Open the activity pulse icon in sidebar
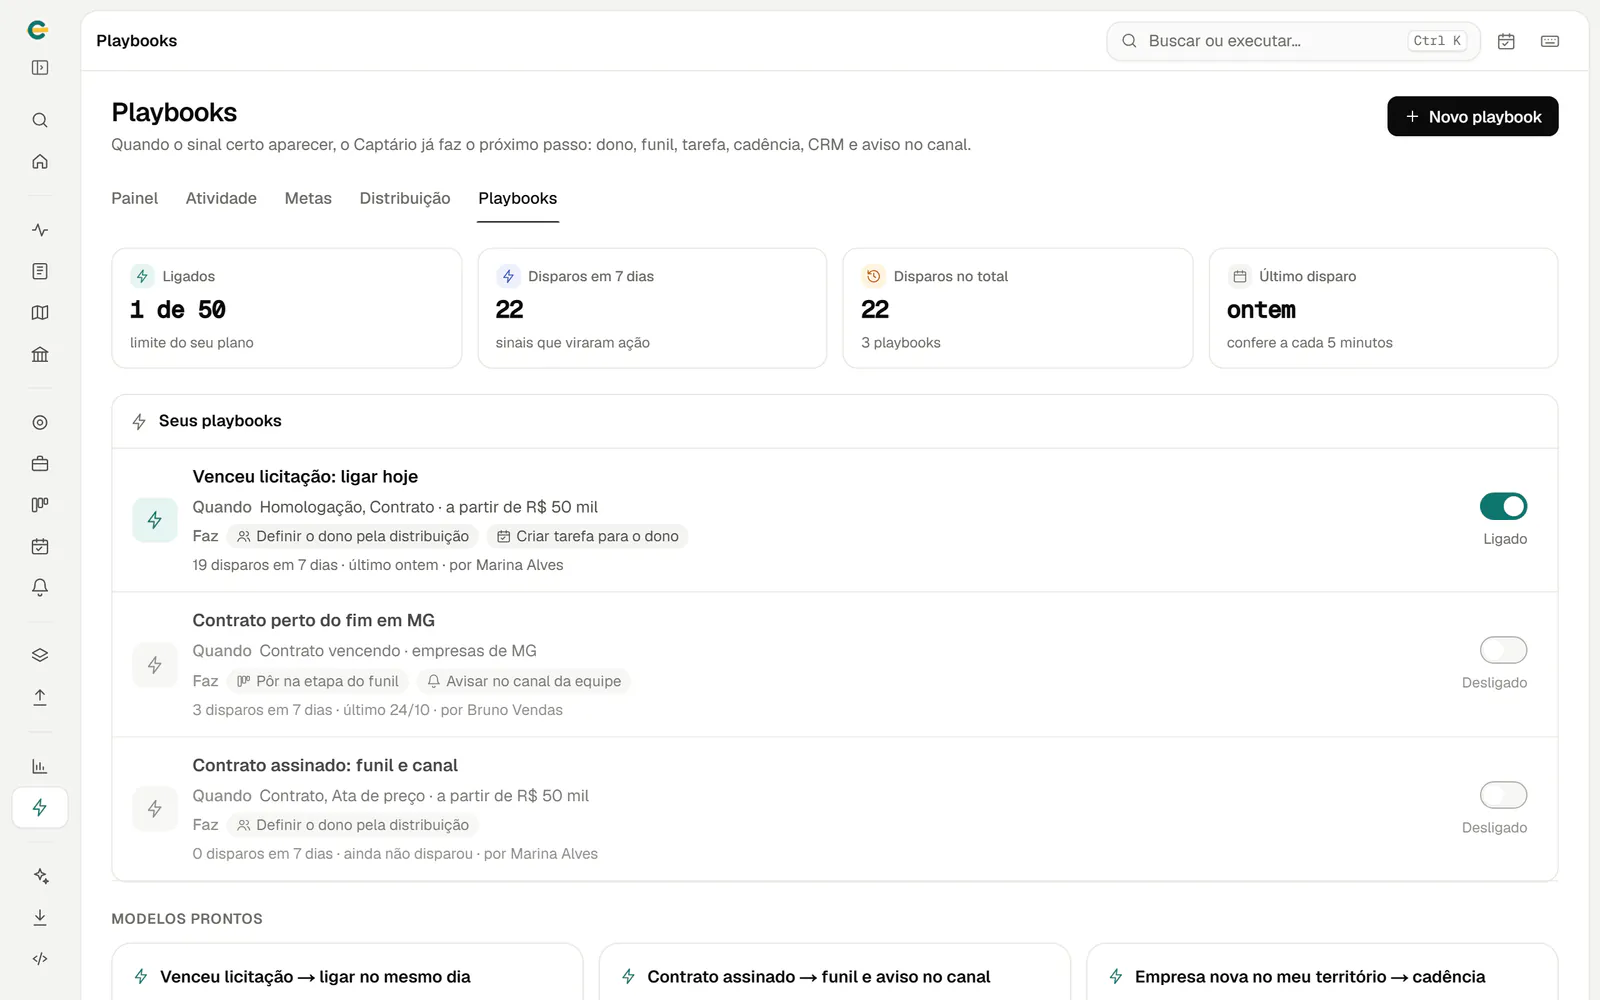Image resolution: width=1600 pixels, height=1000 pixels. [40, 230]
